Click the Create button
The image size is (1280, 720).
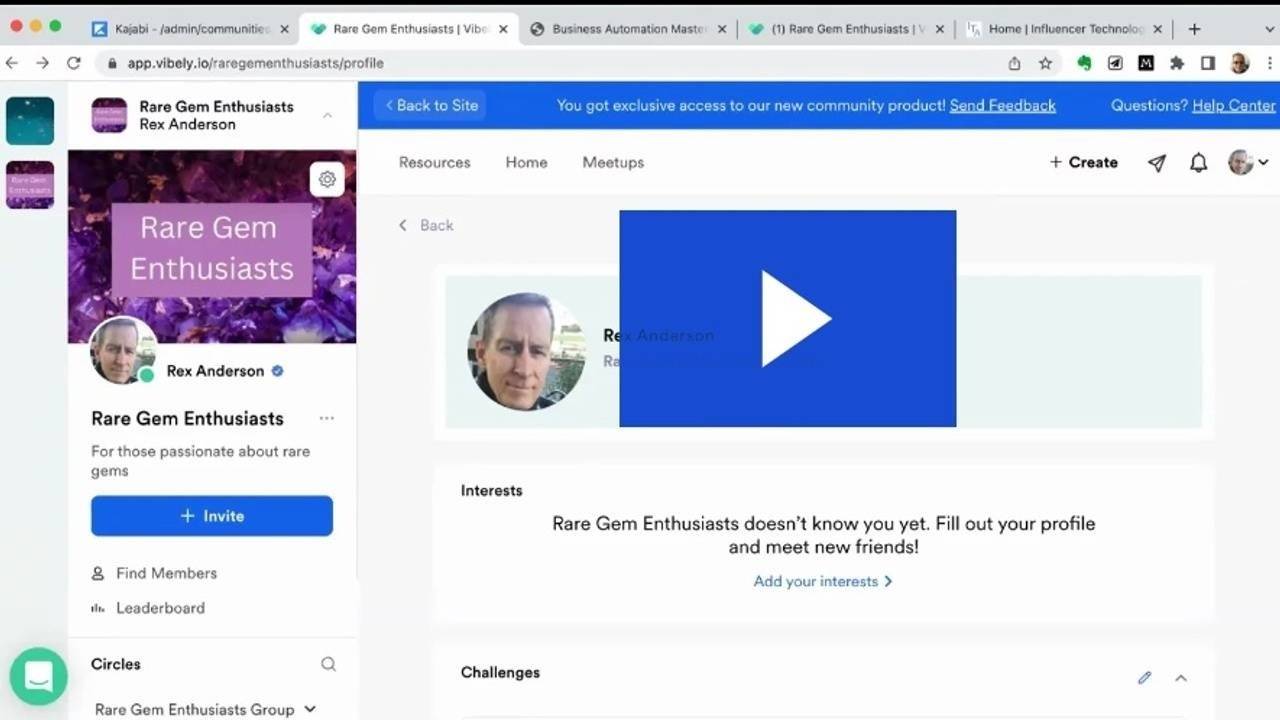1083,162
